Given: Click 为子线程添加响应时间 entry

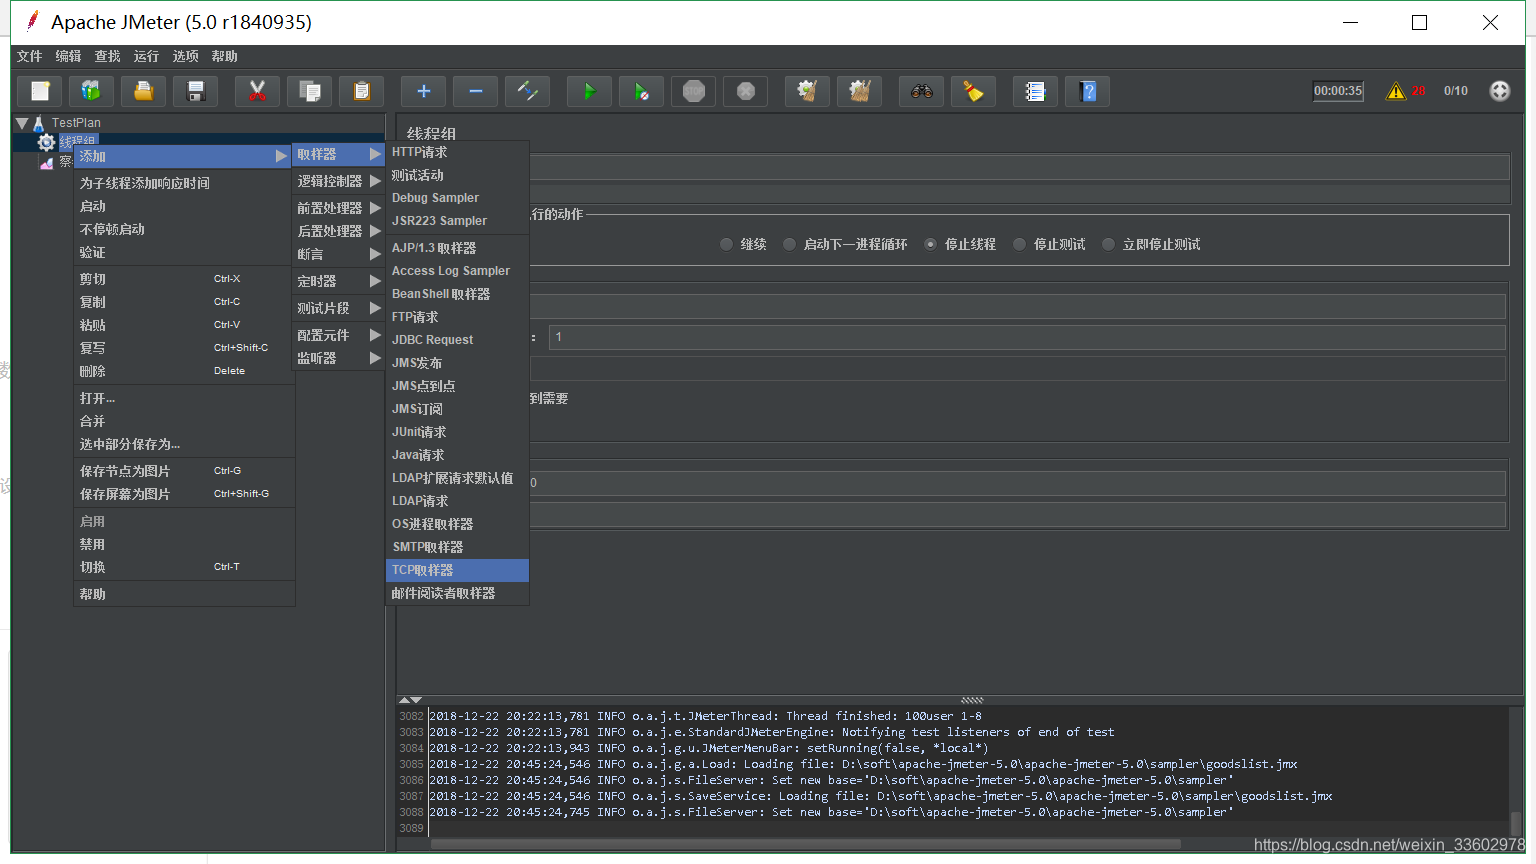Looking at the screenshot, I should (184, 183).
